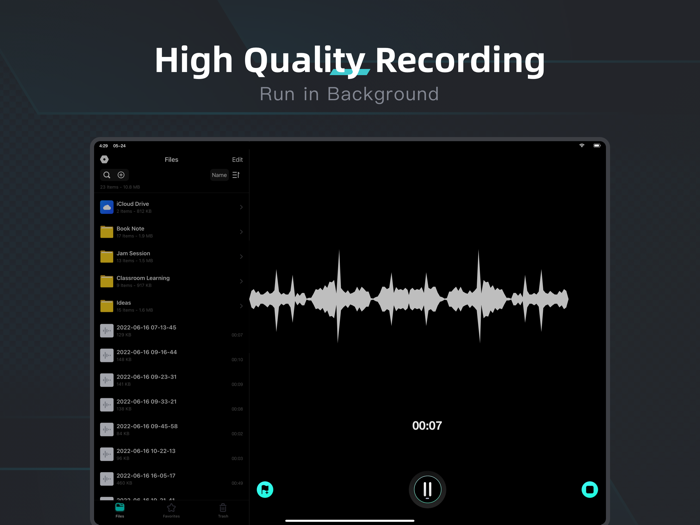Image resolution: width=700 pixels, height=525 pixels.
Task: Toggle sort order icon next to Name
Action: point(236,175)
